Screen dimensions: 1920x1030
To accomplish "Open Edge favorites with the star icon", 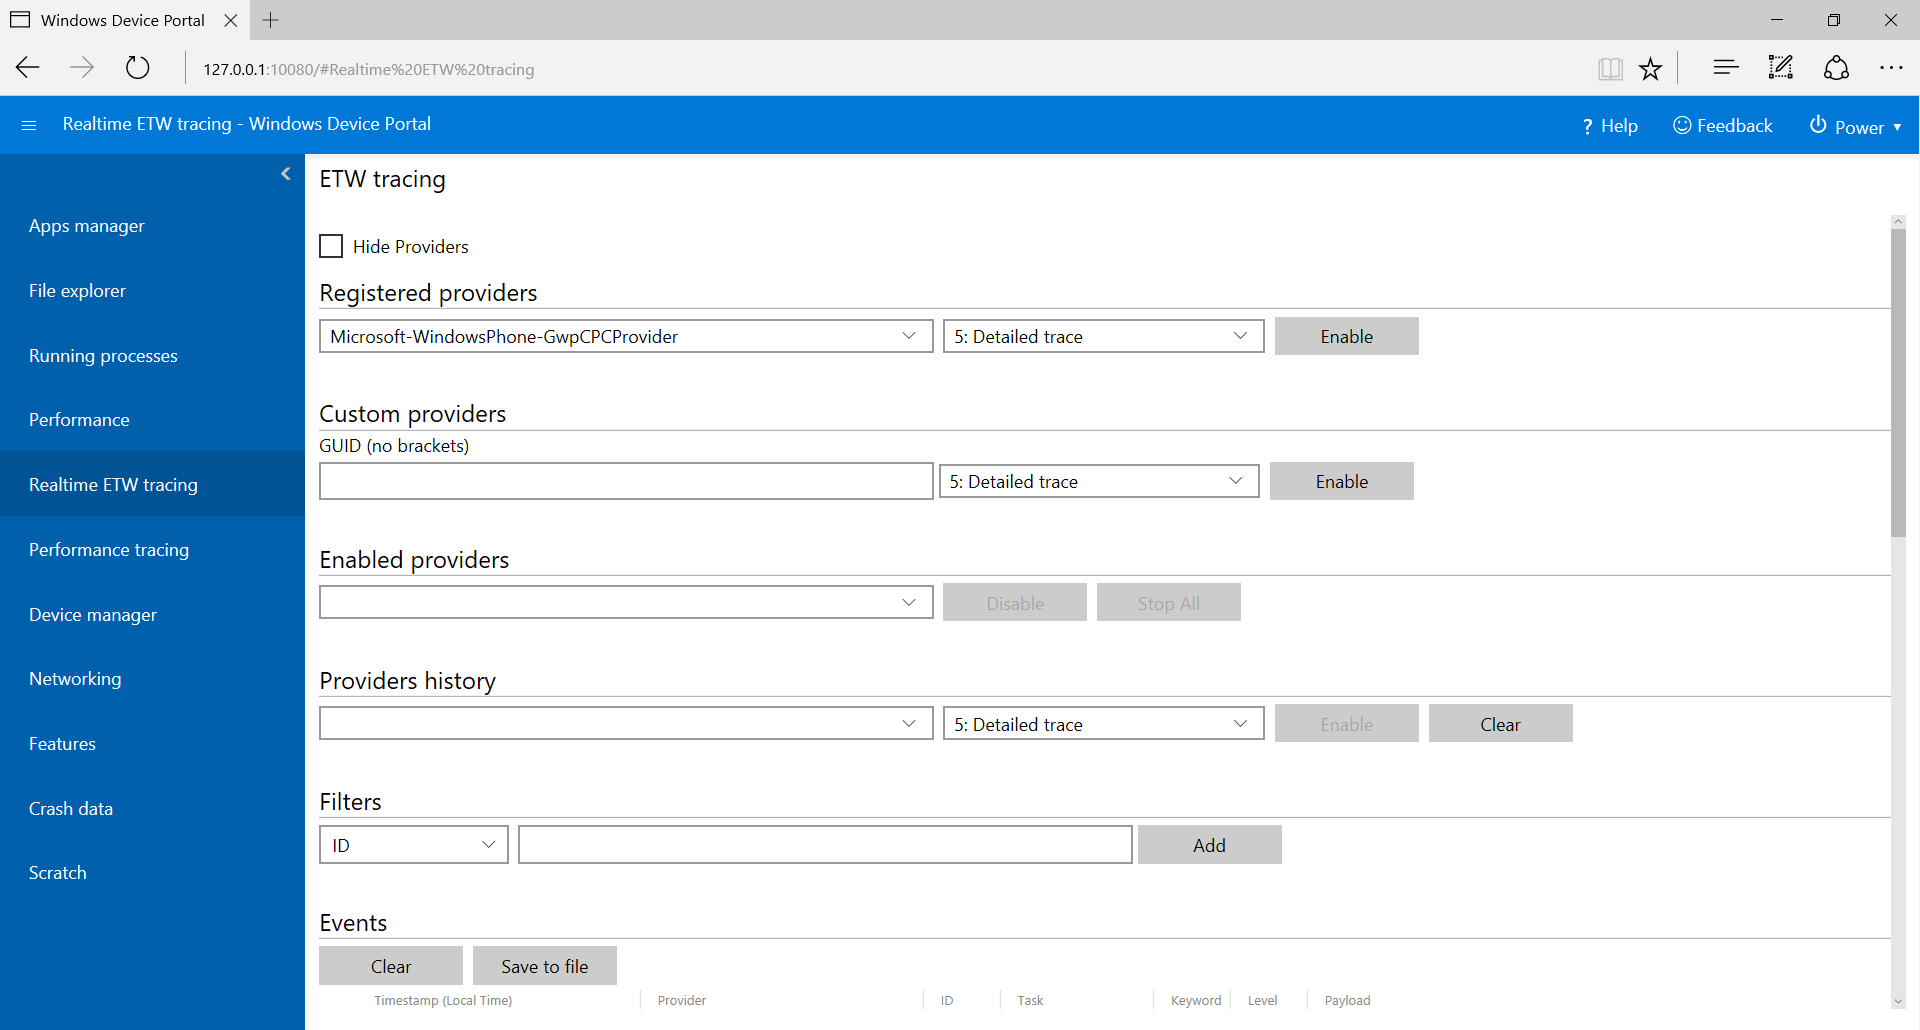I will coord(1651,68).
